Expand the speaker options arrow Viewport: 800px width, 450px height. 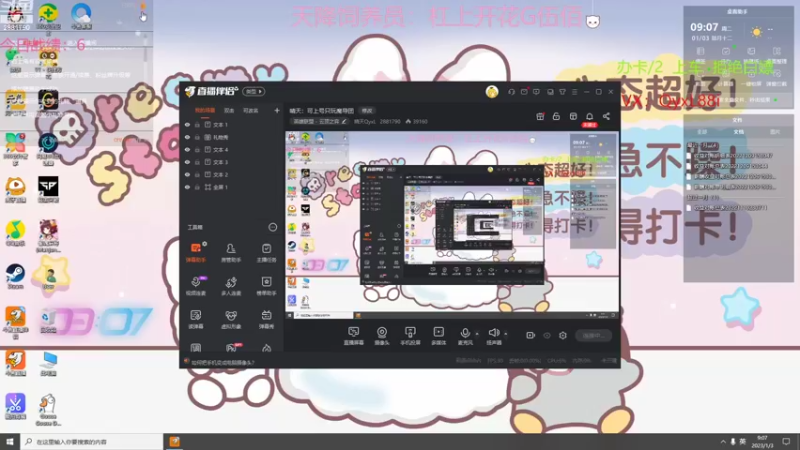click(506, 334)
